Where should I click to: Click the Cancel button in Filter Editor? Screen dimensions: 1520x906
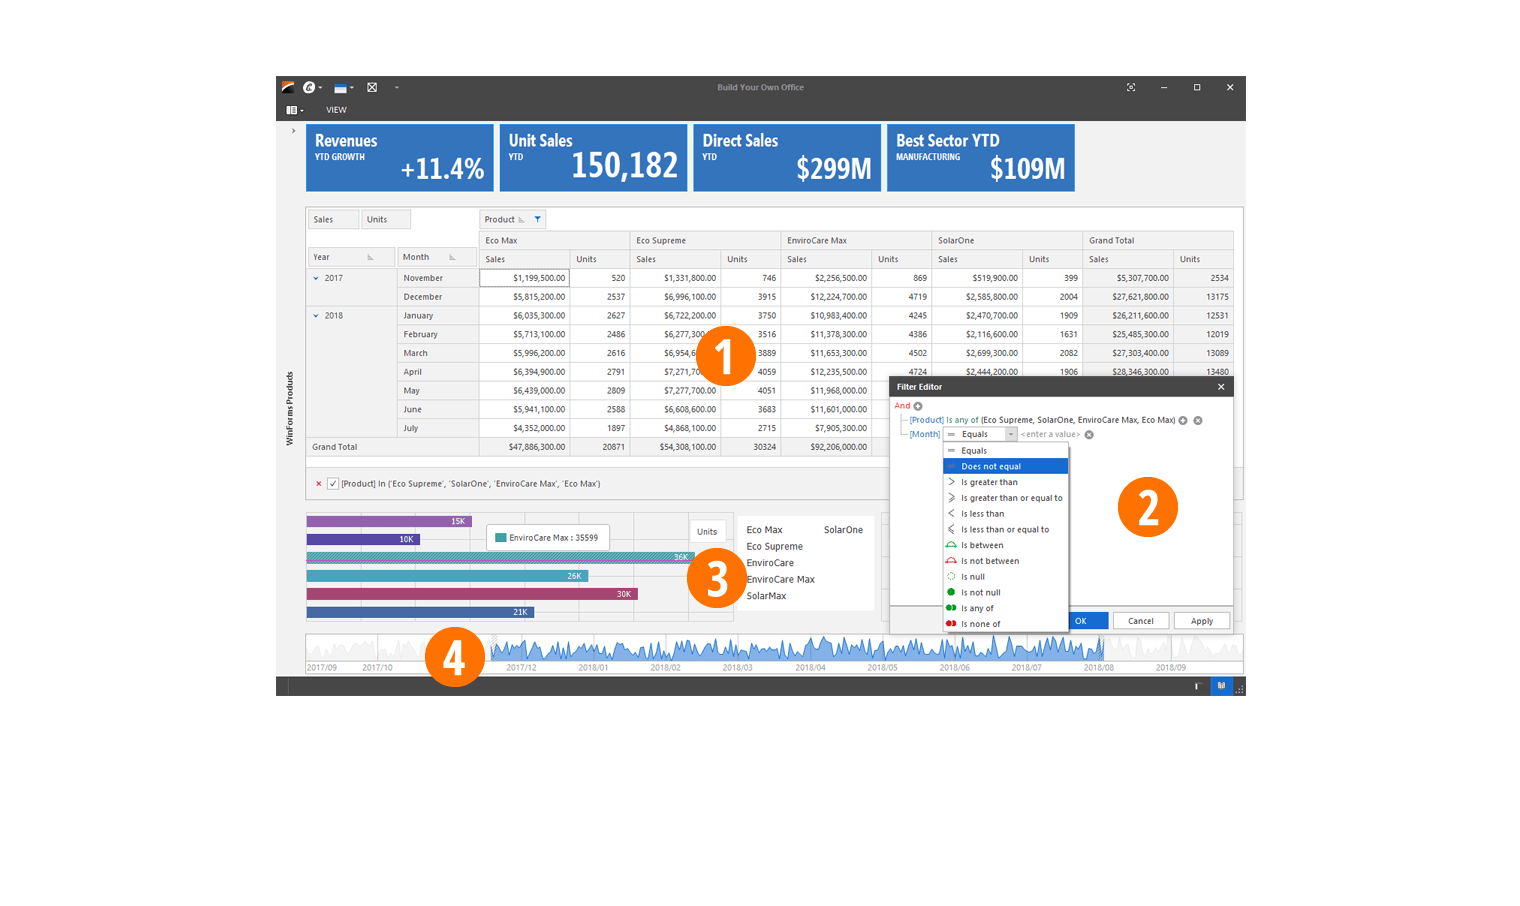pyautogui.click(x=1140, y=621)
